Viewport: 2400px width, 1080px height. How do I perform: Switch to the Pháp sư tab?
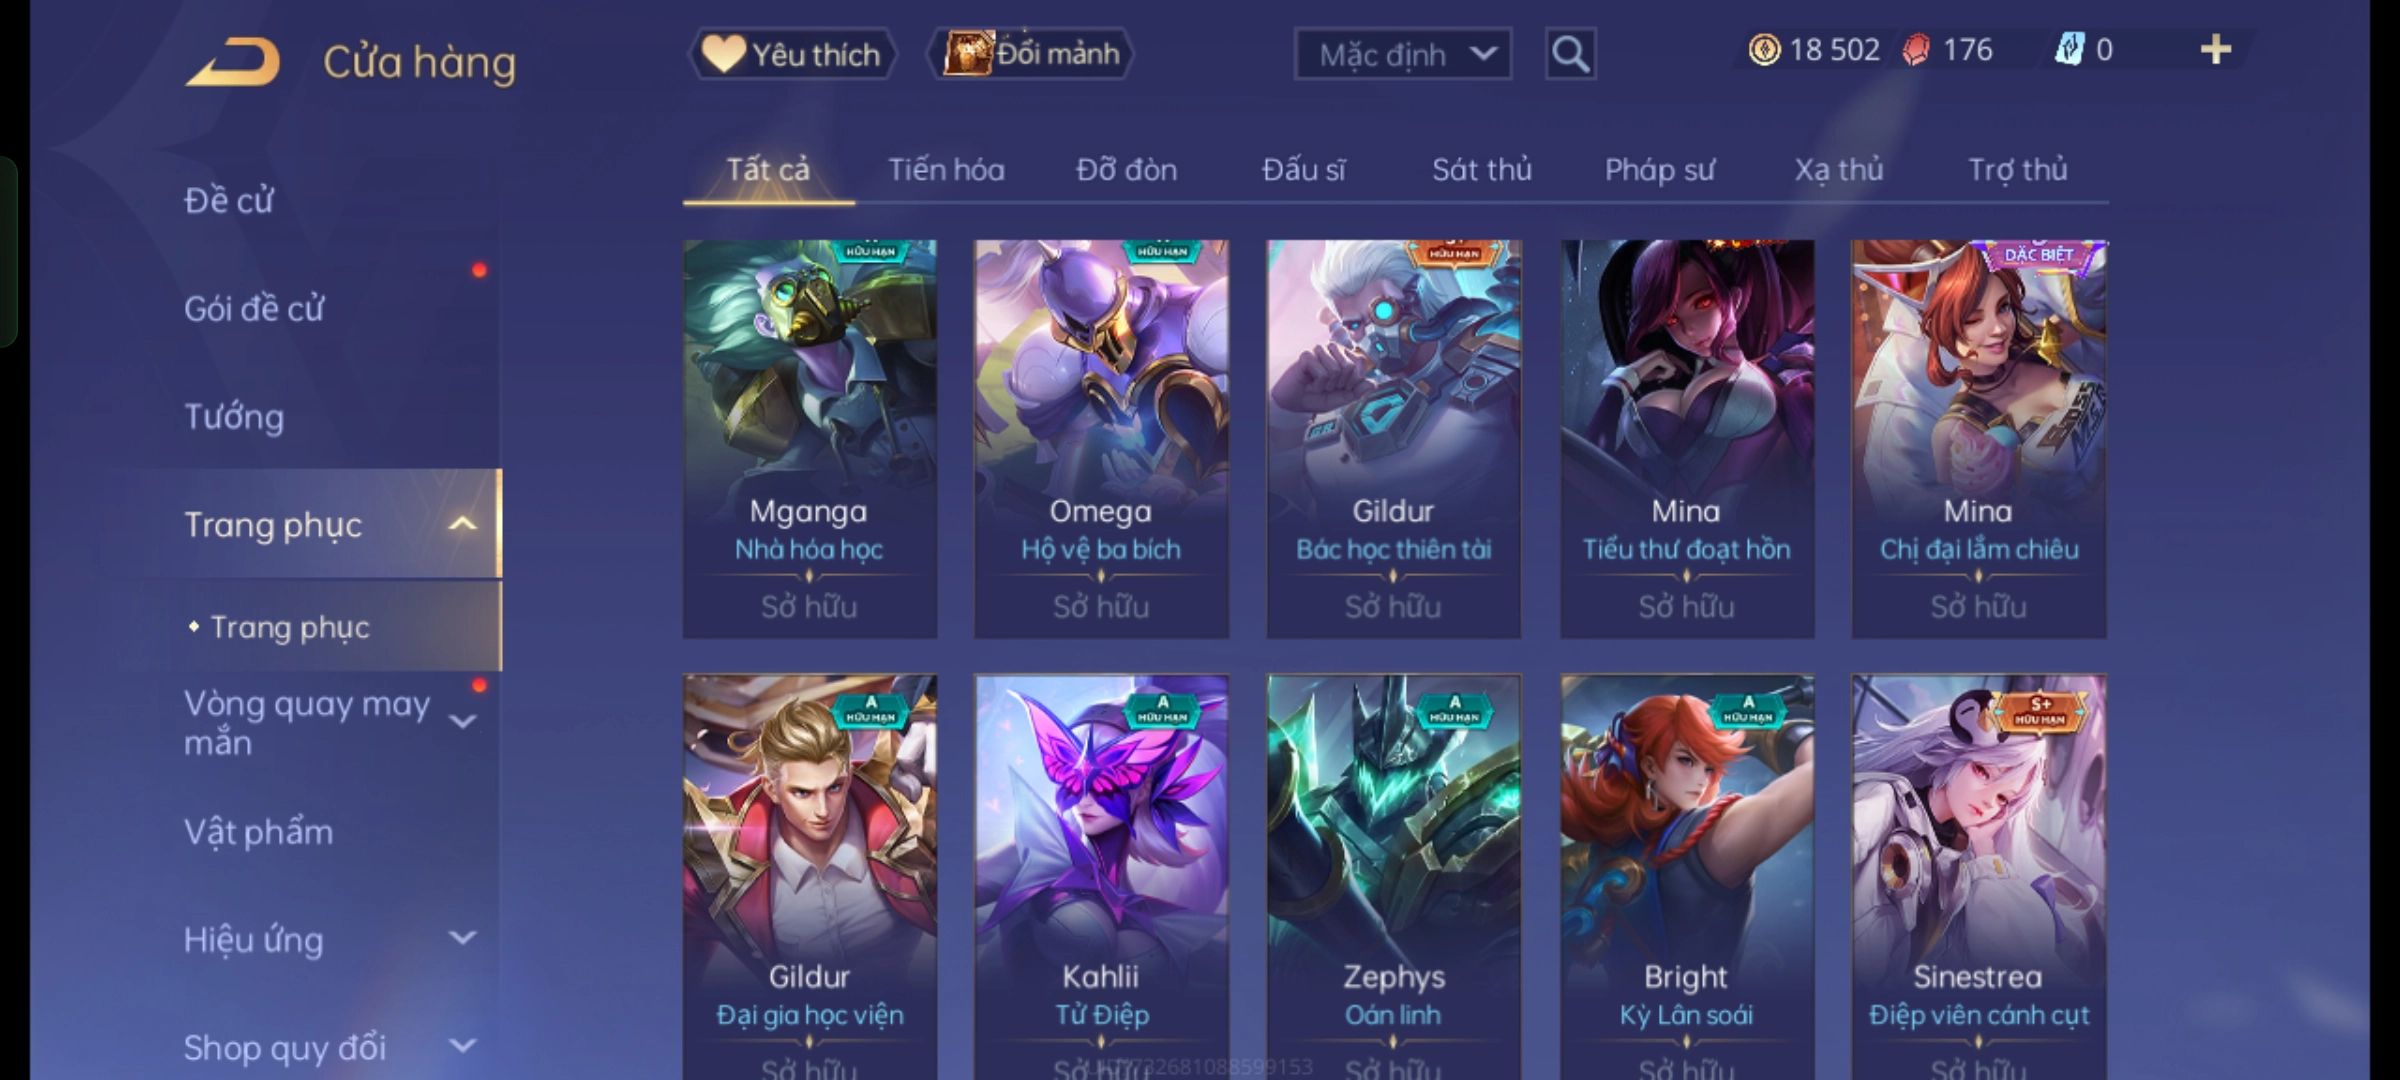(1659, 170)
